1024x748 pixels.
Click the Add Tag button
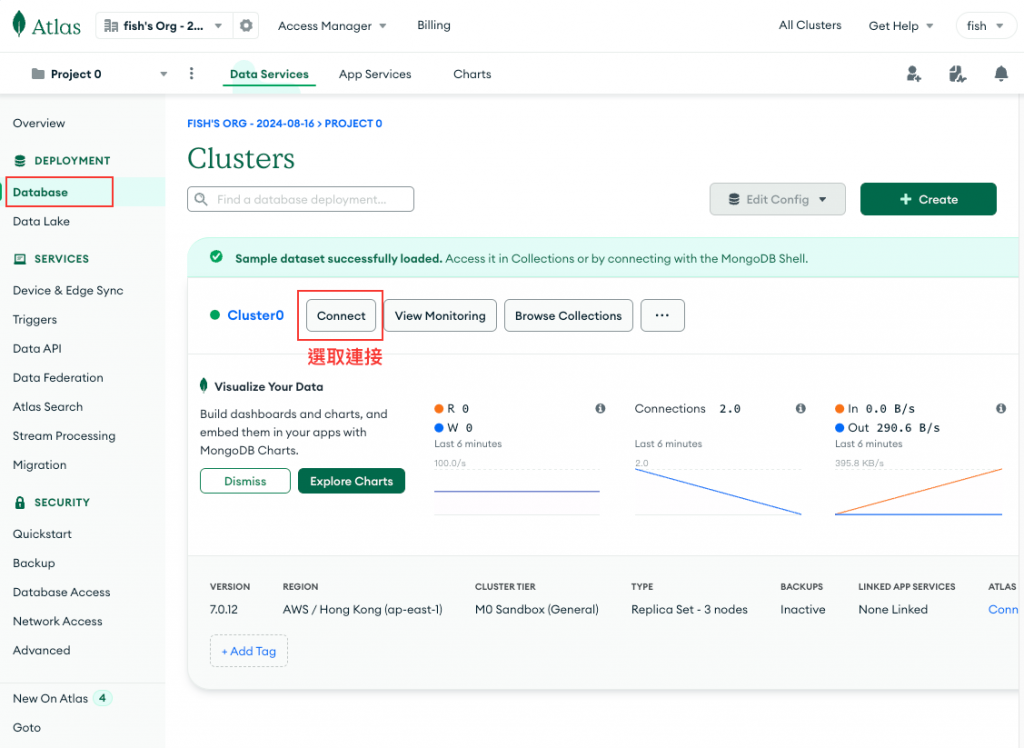[249, 651]
